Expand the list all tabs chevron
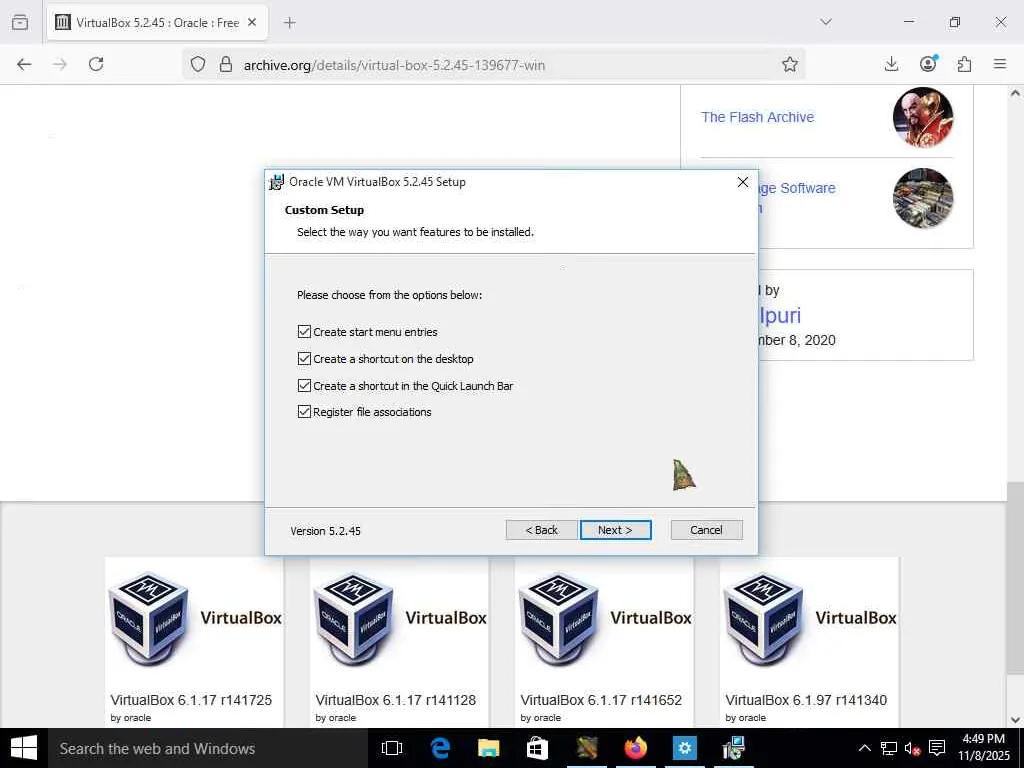This screenshot has height=768, width=1024. [826, 22]
